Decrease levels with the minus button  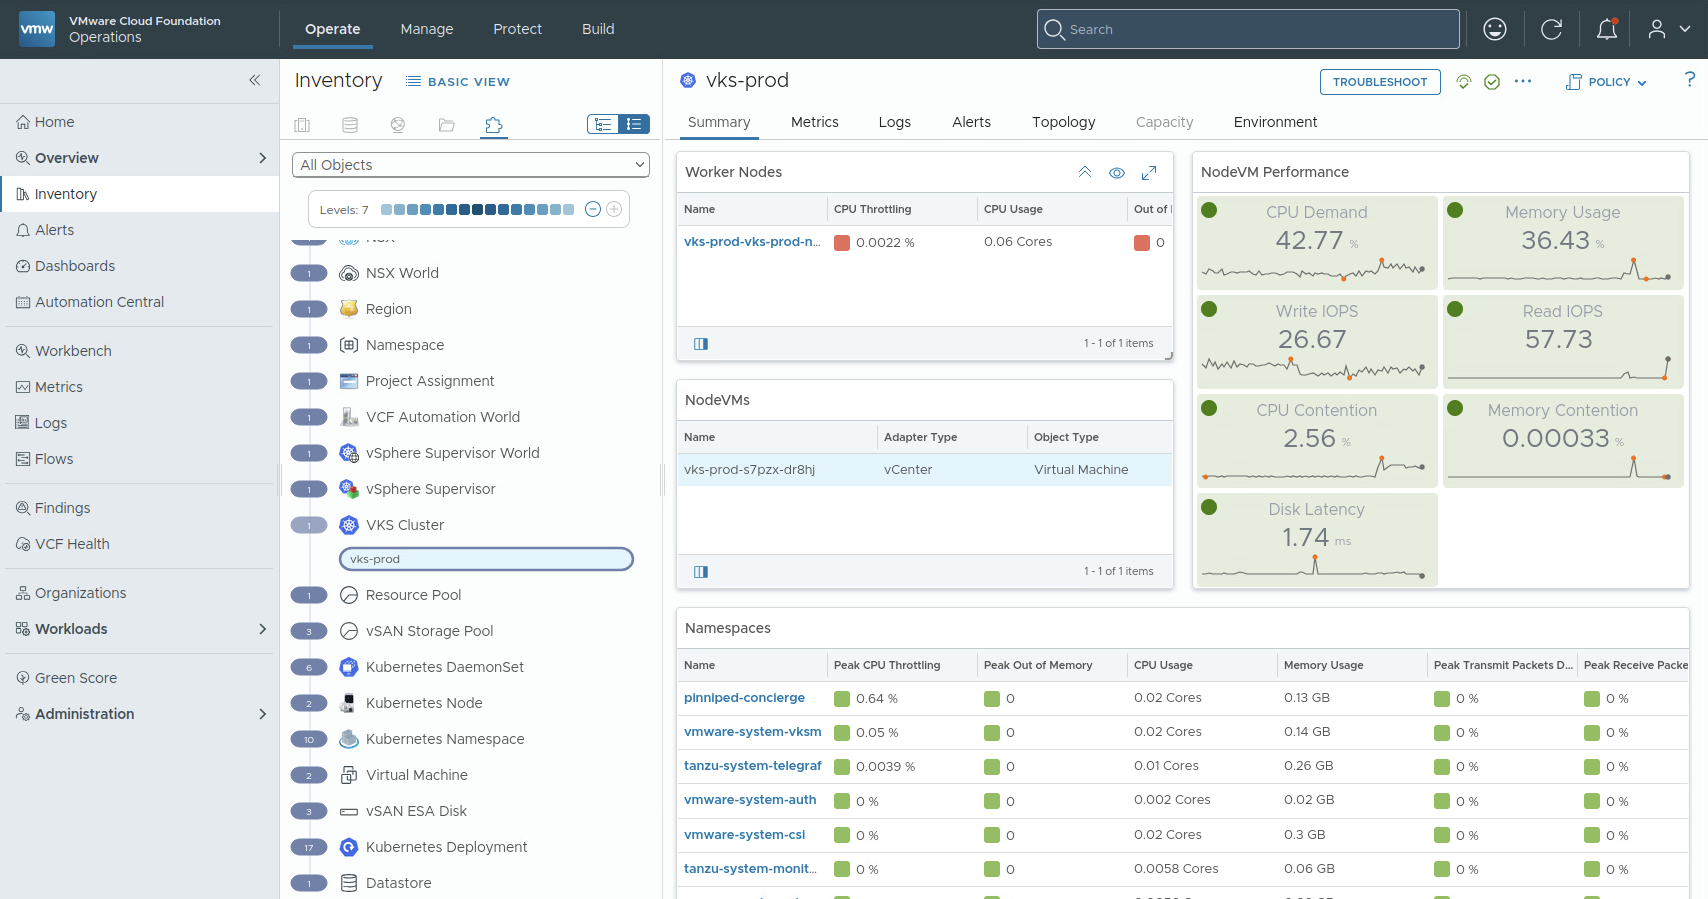[593, 209]
